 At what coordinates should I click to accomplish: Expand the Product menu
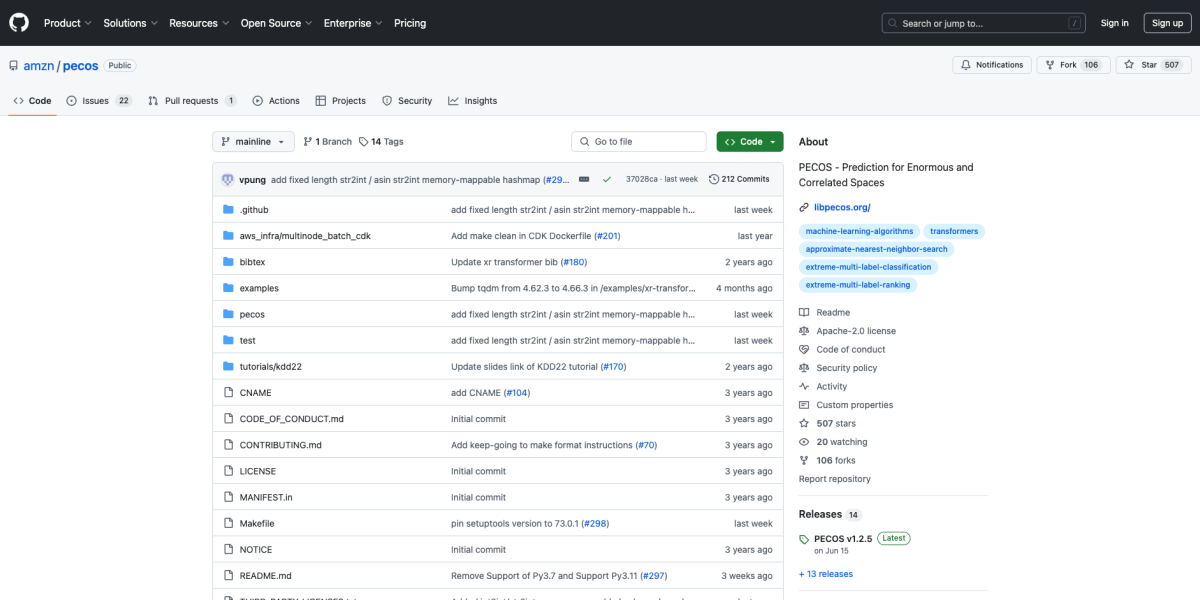(x=67, y=23)
